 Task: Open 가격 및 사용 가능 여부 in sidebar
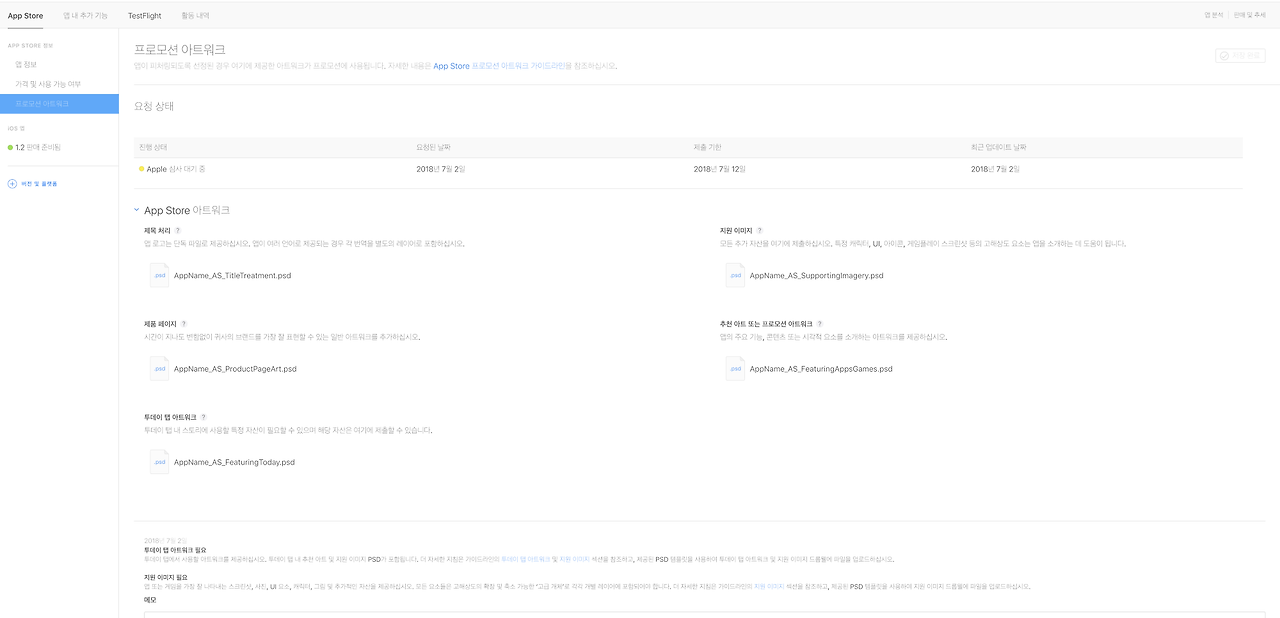click(x=48, y=84)
